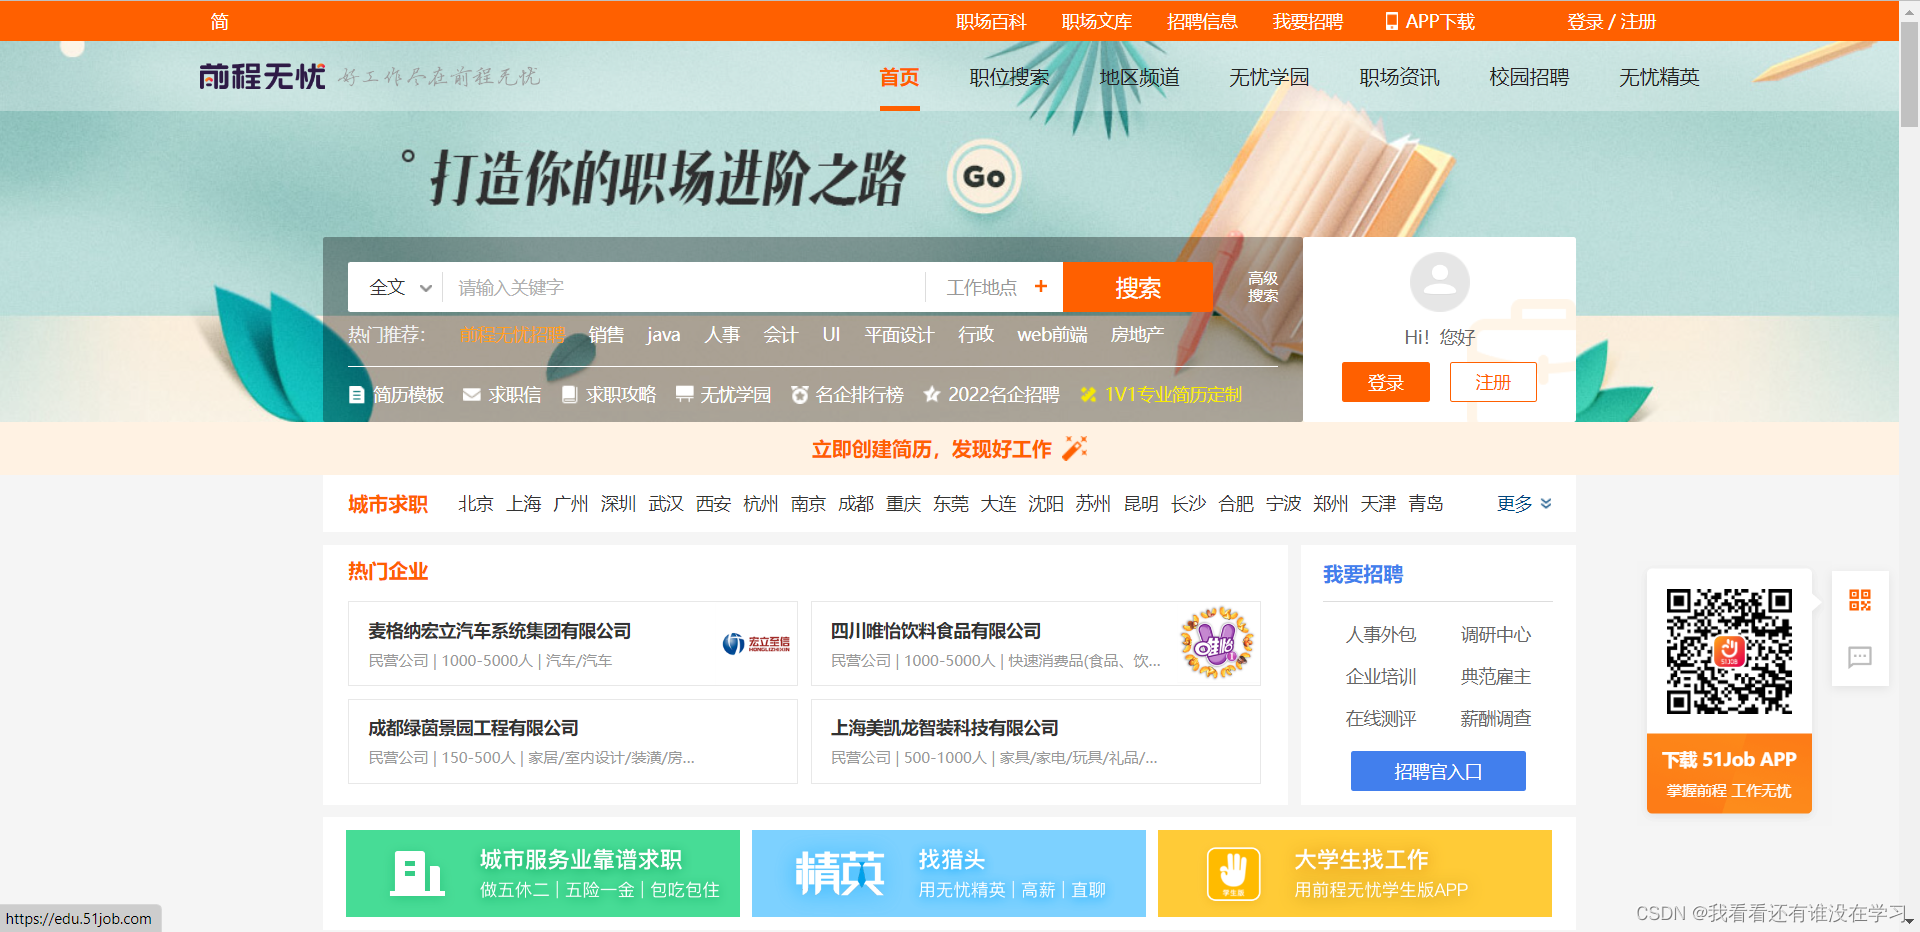Open 无忧精英 navigation tab
The image size is (1920, 932).
pos(1659,77)
